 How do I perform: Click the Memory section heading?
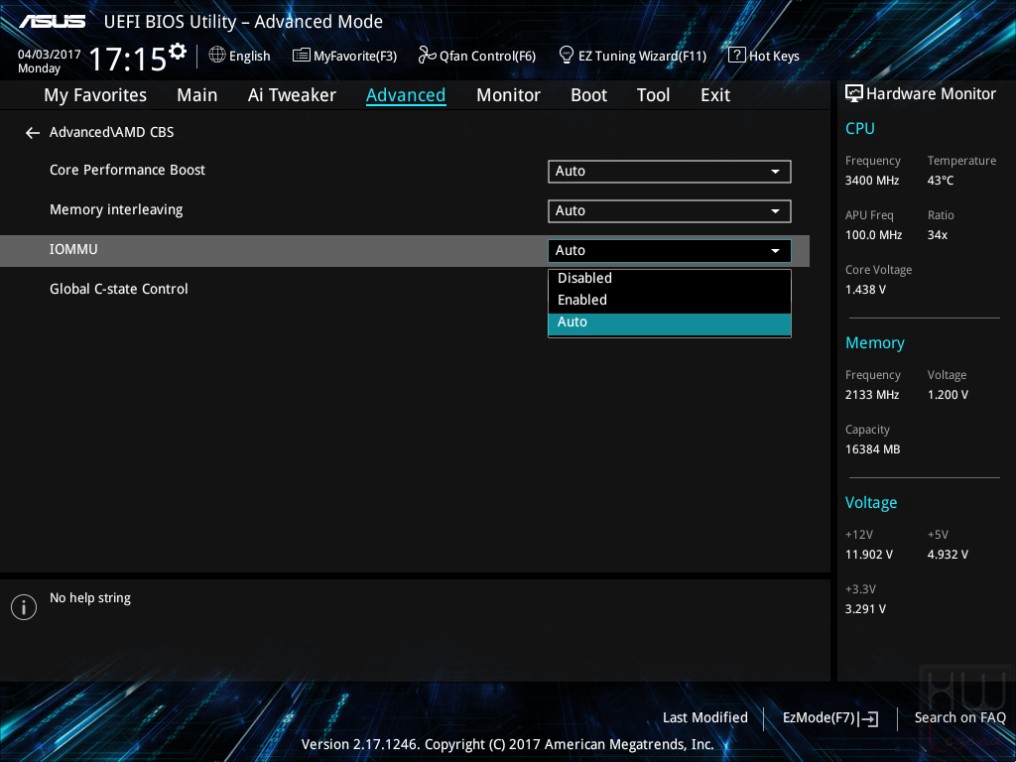pyautogui.click(x=874, y=343)
